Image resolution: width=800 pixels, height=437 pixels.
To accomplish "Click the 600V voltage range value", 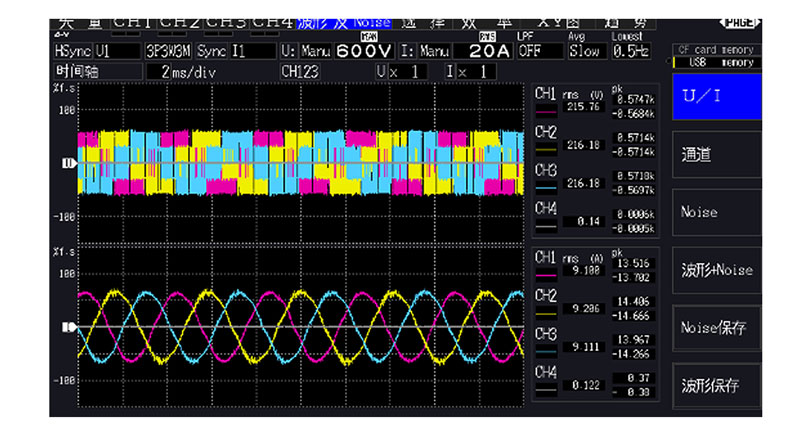I will point(364,51).
